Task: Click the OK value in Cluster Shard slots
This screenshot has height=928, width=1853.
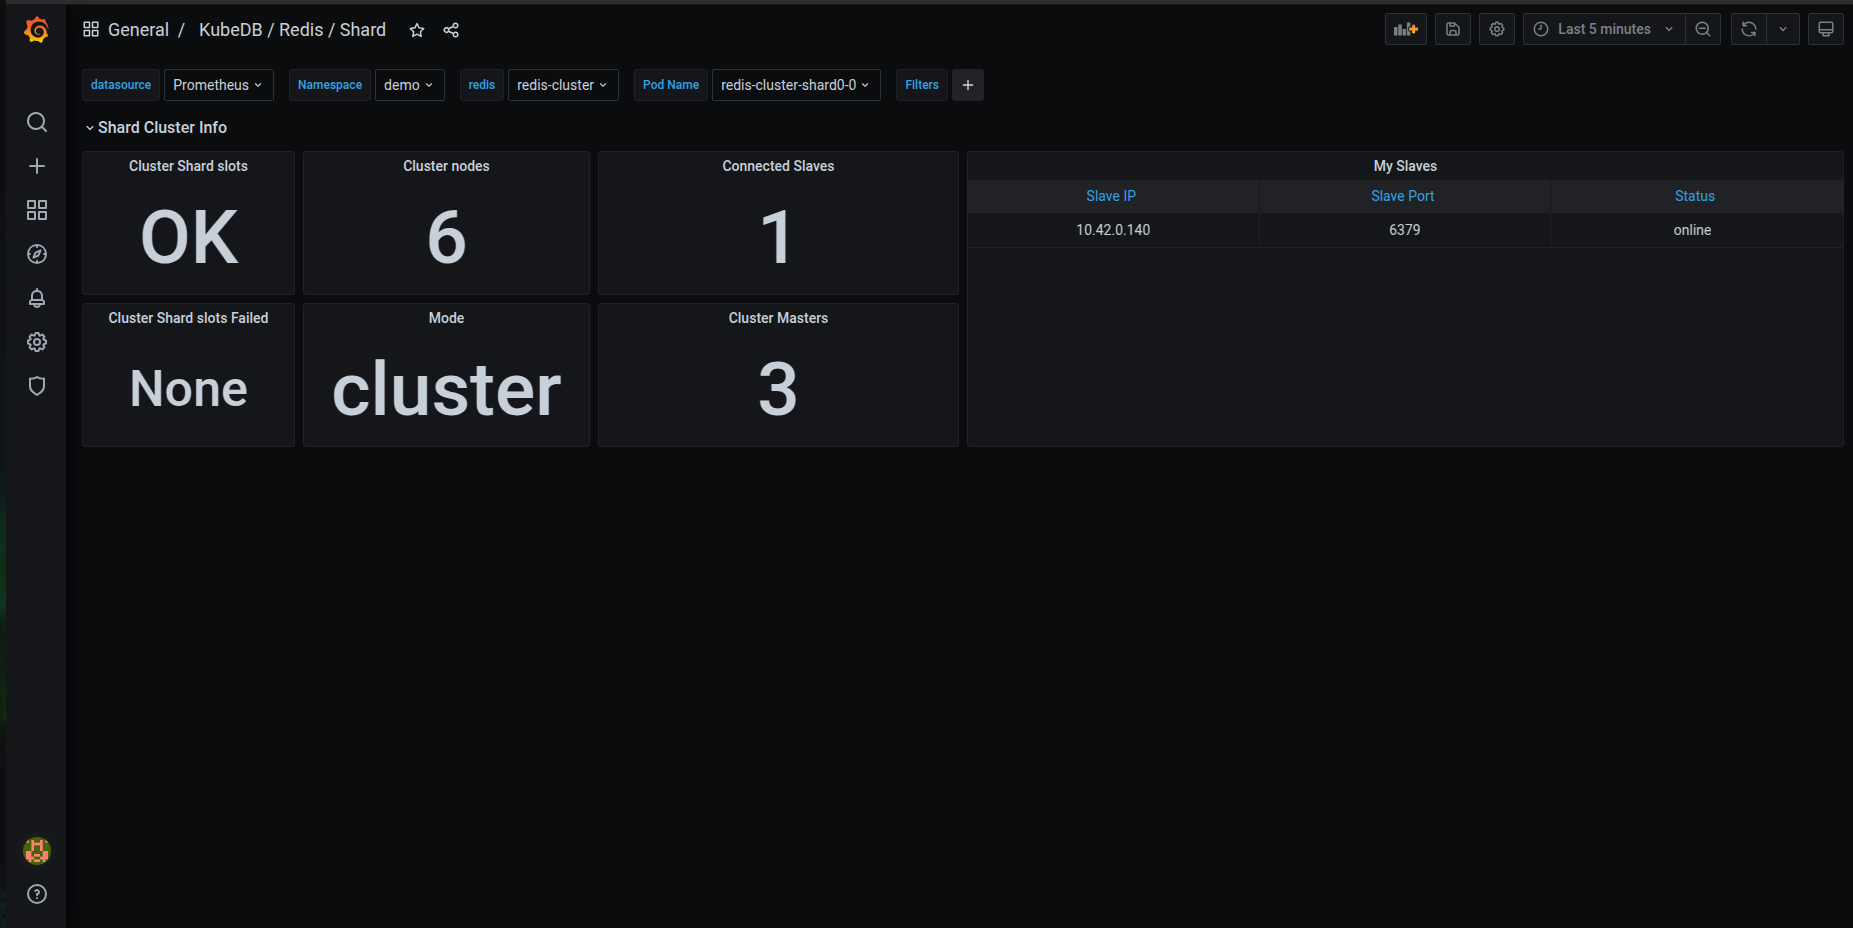Action: coord(189,238)
